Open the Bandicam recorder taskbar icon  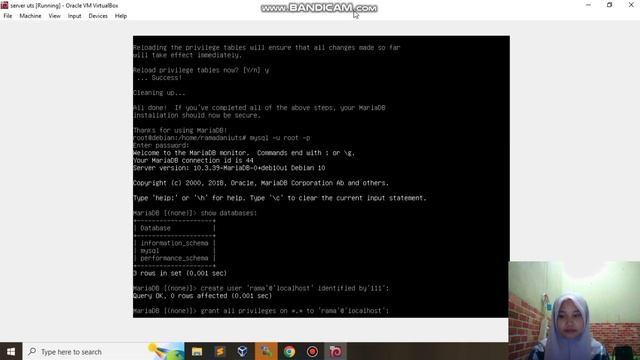point(312,351)
